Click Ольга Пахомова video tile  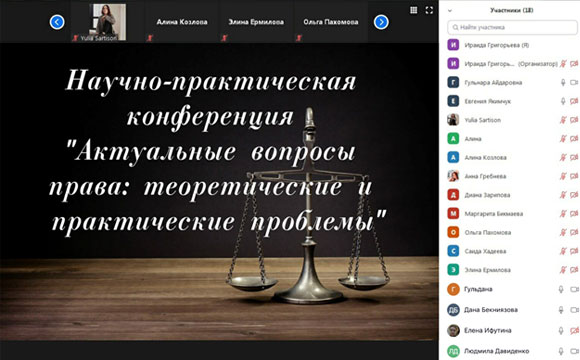[x=331, y=22]
